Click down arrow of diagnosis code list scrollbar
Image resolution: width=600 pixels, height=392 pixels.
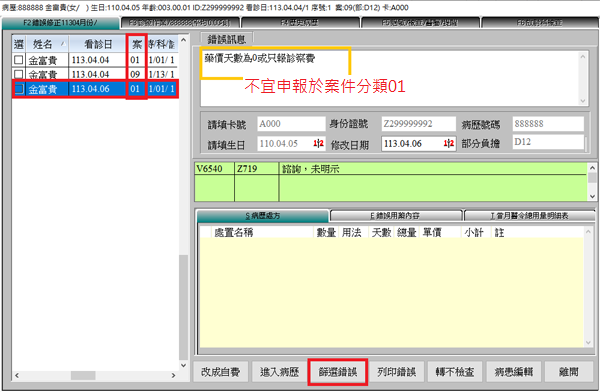coord(592,196)
